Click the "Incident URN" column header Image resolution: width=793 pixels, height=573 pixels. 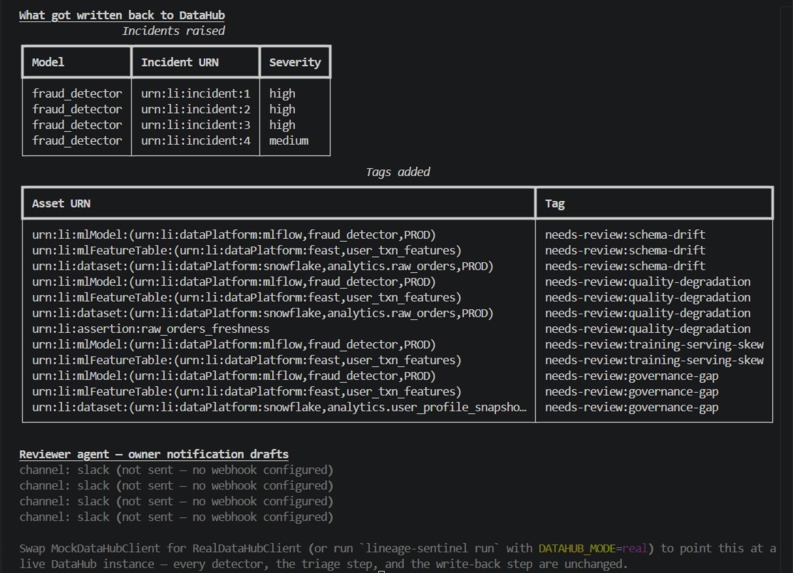[x=180, y=62]
